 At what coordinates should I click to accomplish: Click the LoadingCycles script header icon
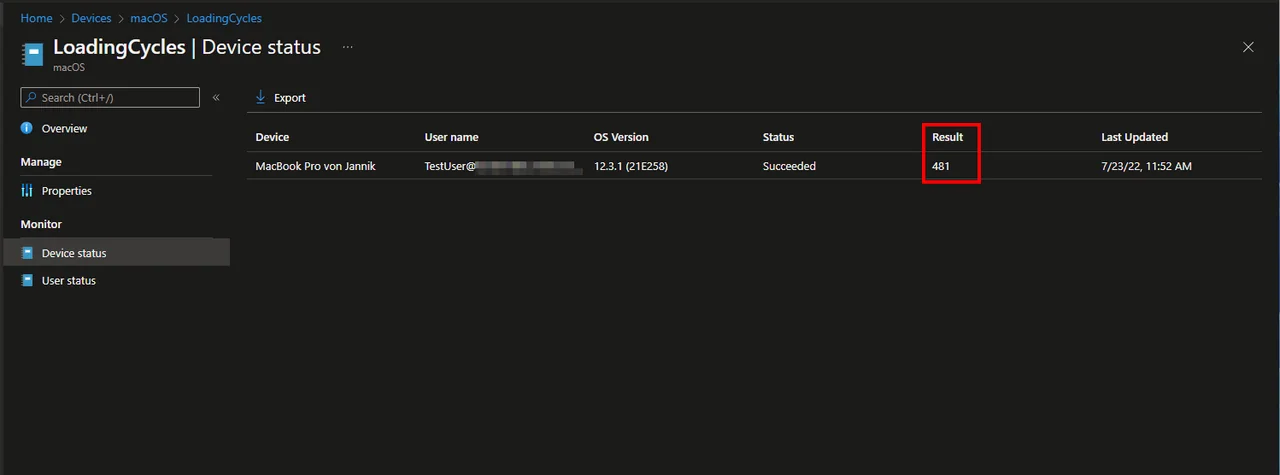(33, 53)
